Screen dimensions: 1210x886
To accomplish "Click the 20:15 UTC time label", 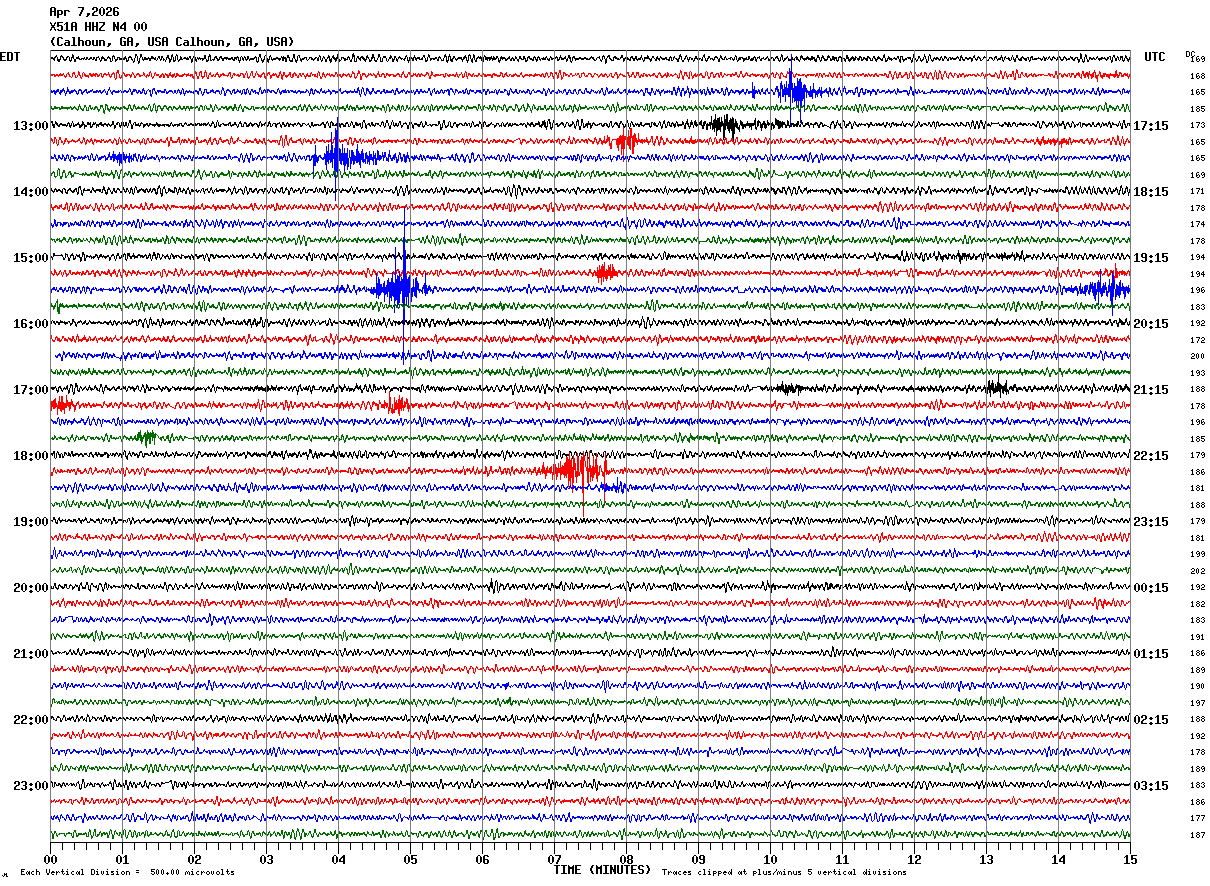I will [x=1151, y=324].
